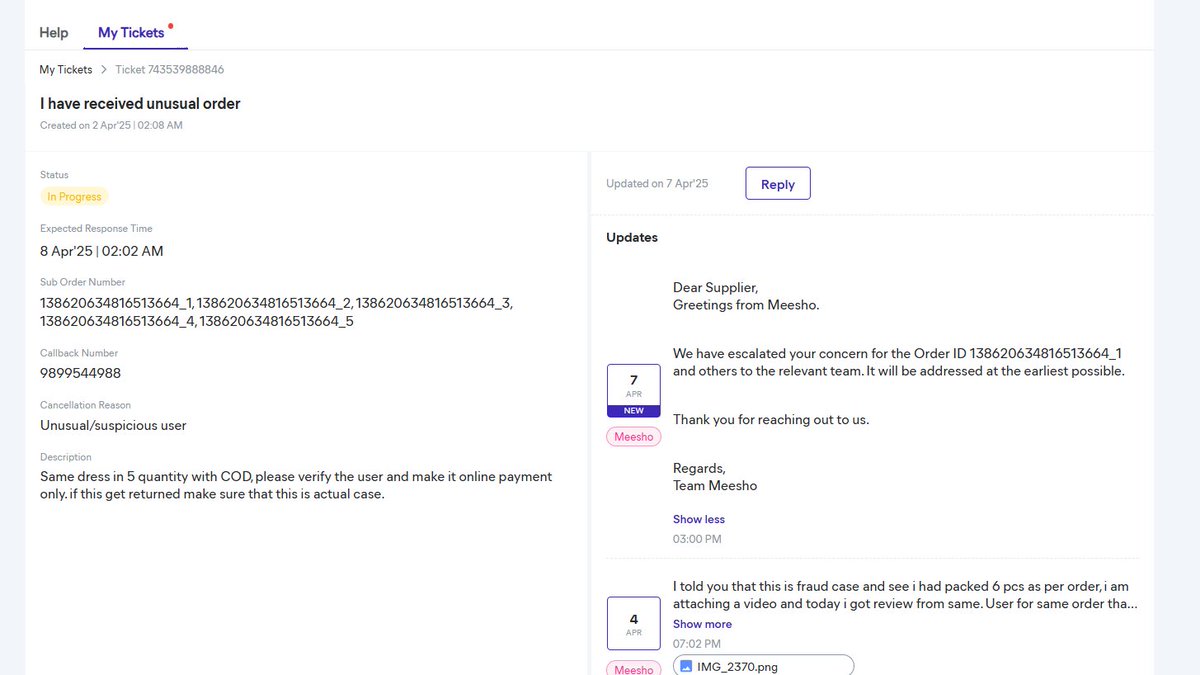Expand the 4 Apr message with Show more

[x=703, y=624]
